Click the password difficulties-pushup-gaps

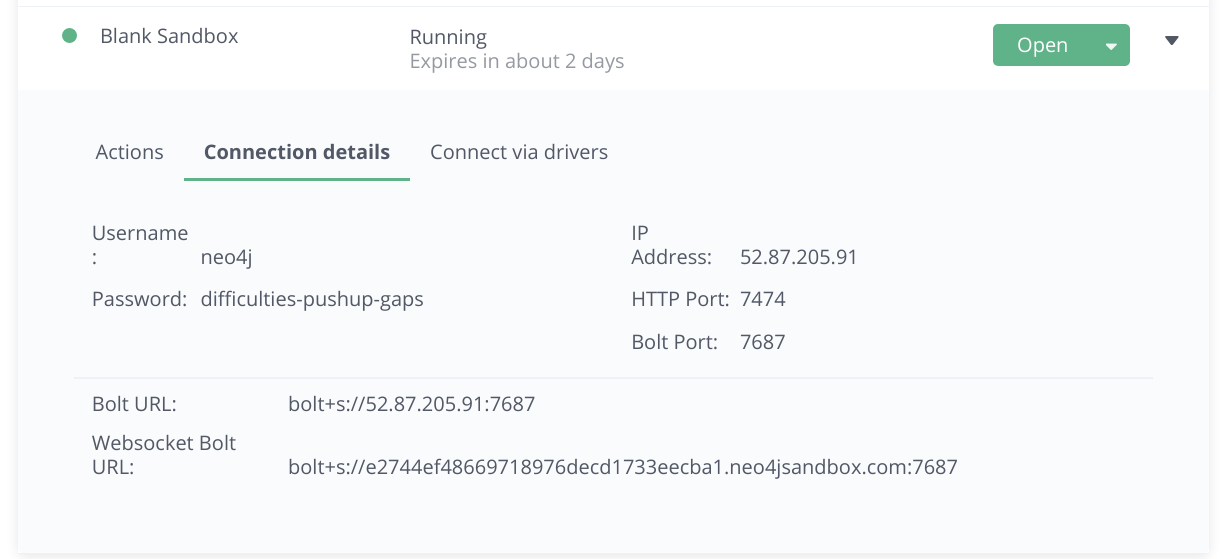pyautogui.click(x=312, y=299)
